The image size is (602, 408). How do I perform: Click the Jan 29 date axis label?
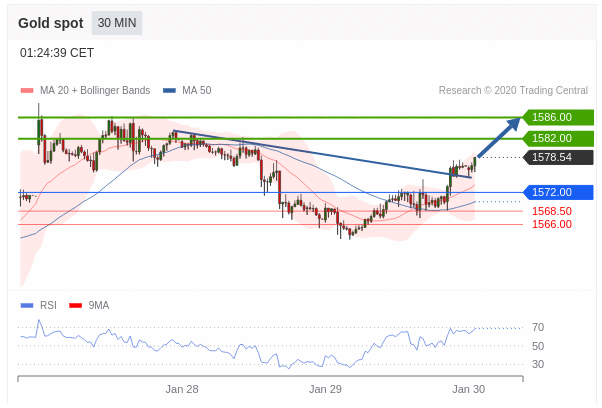pos(325,390)
